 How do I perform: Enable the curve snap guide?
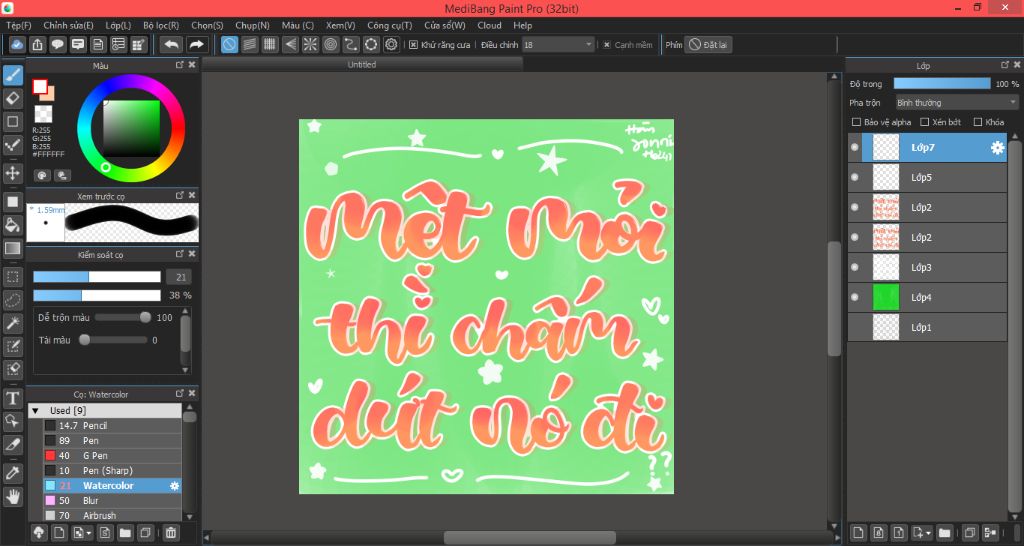tap(351, 44)
